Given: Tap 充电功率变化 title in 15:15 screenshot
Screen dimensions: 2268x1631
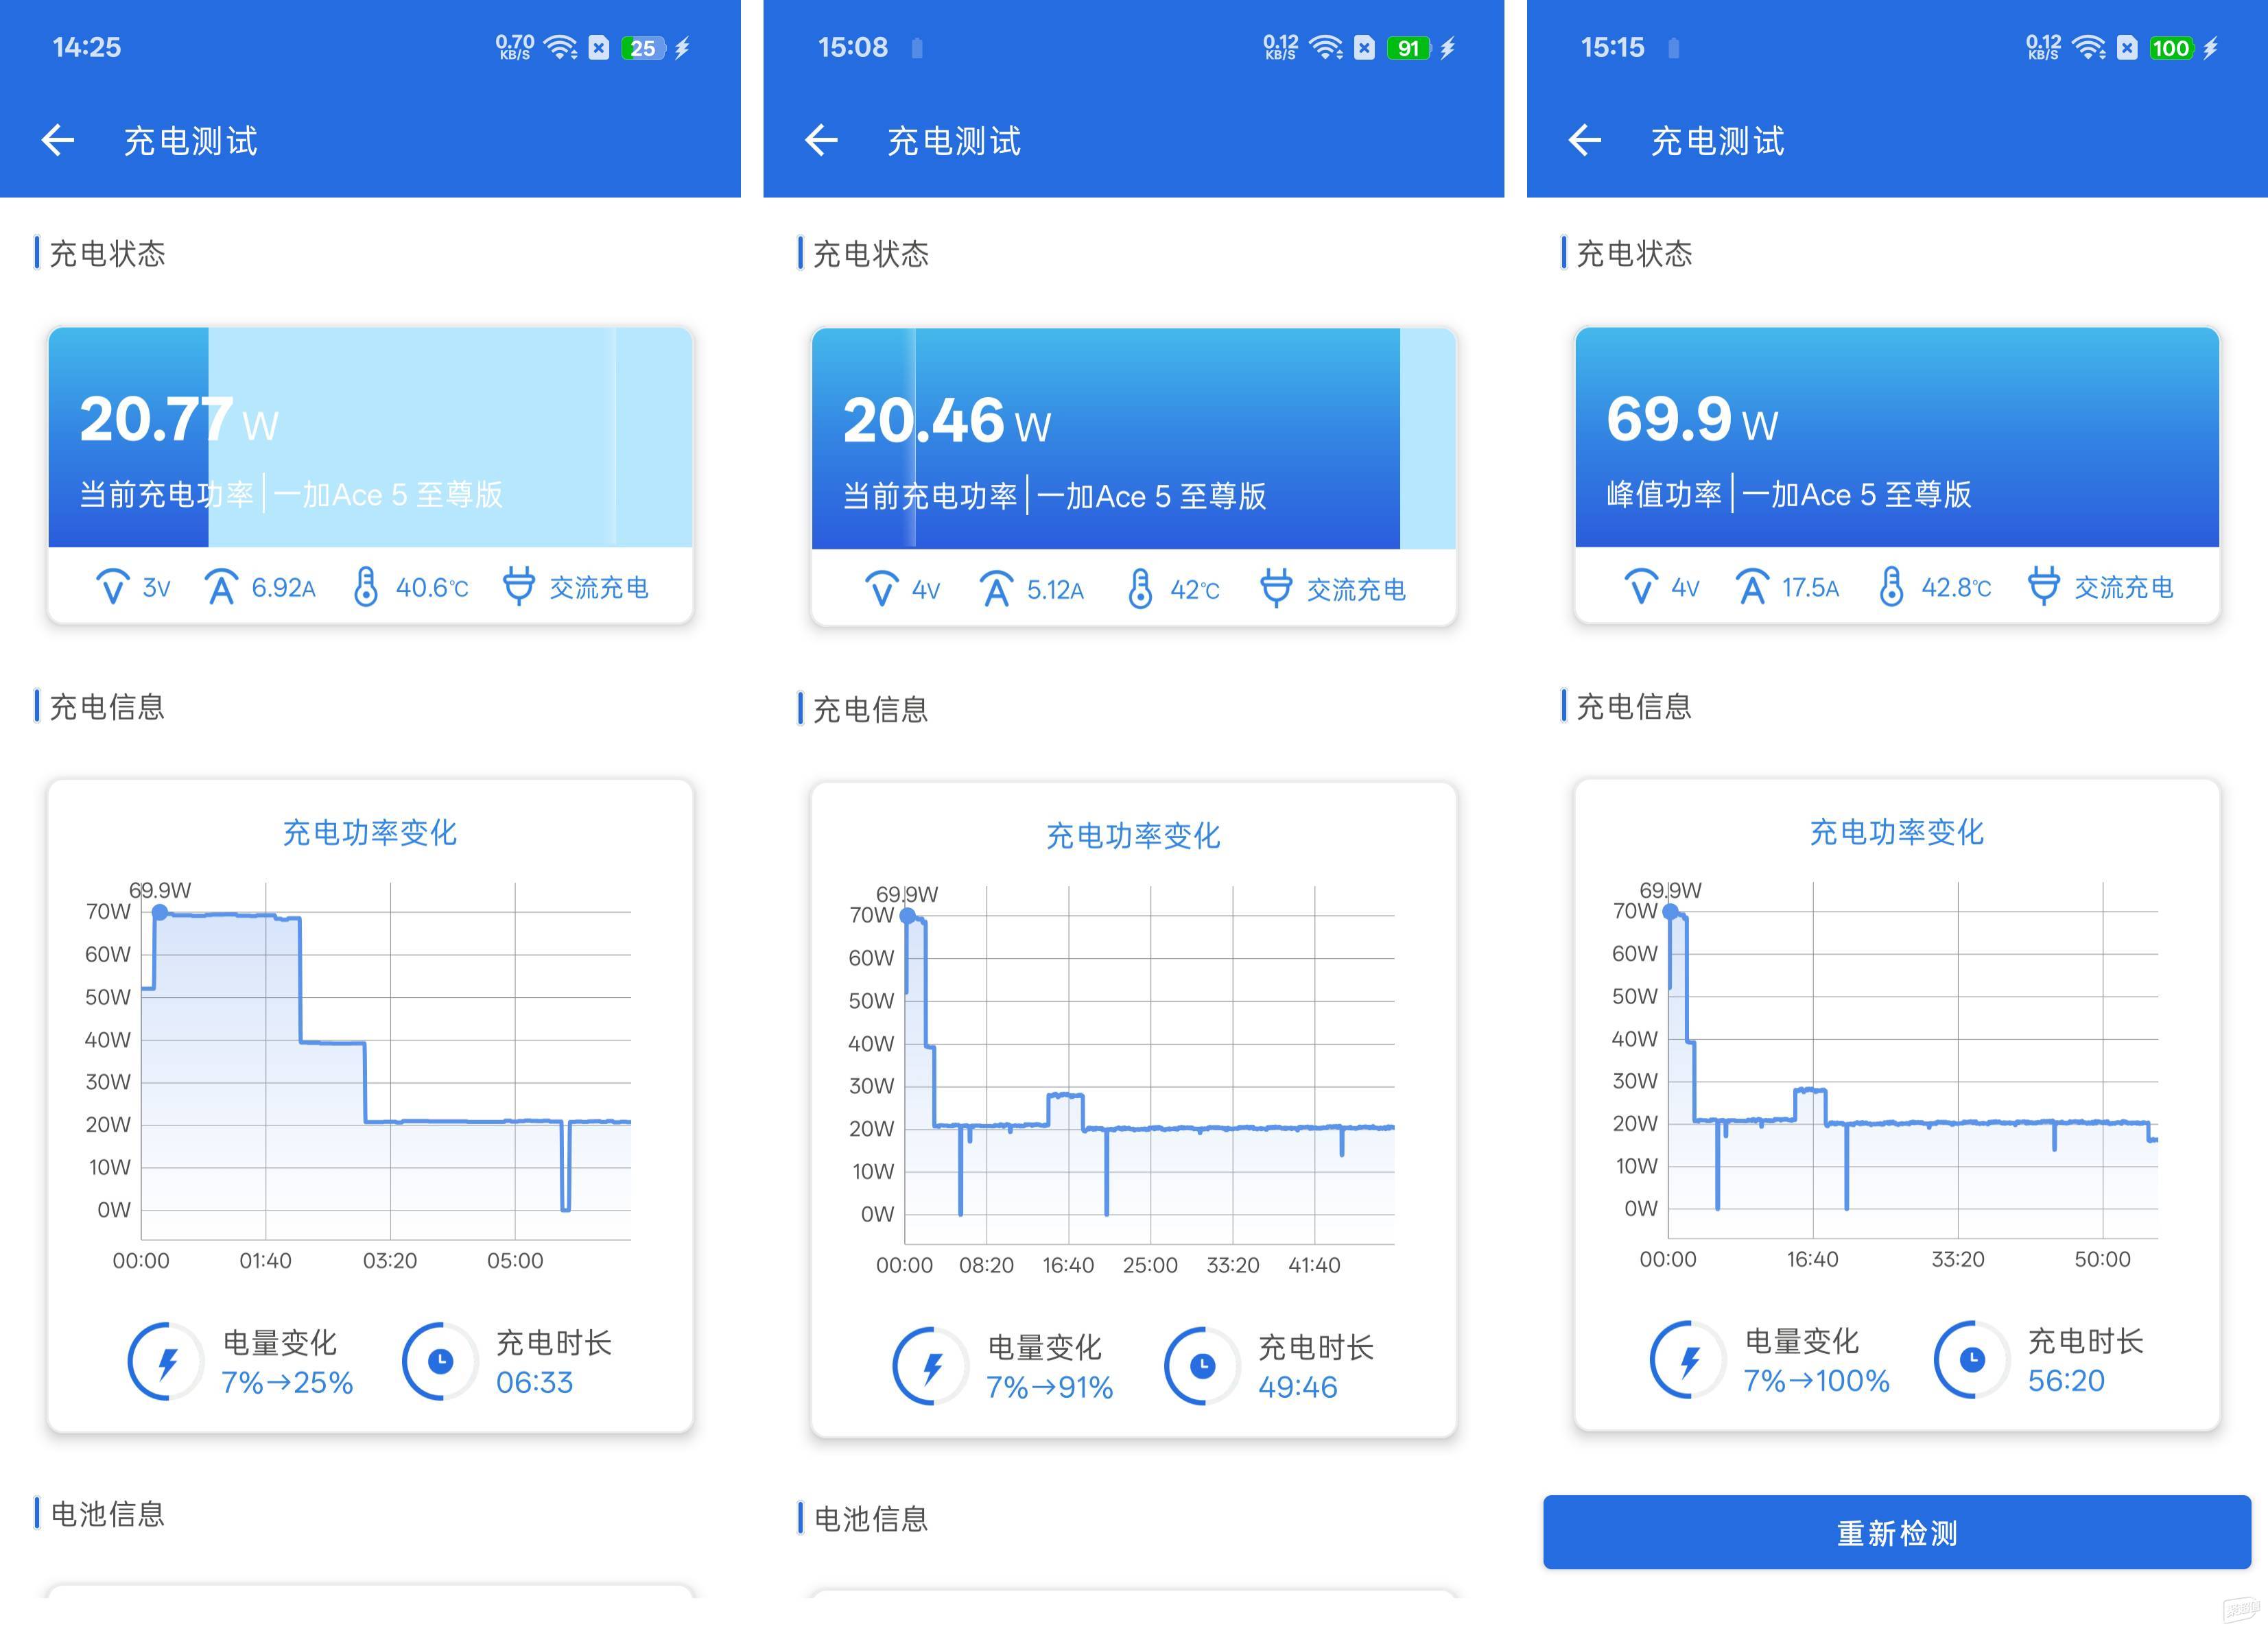Looking at the screenshot, I should click(1897, 832).
